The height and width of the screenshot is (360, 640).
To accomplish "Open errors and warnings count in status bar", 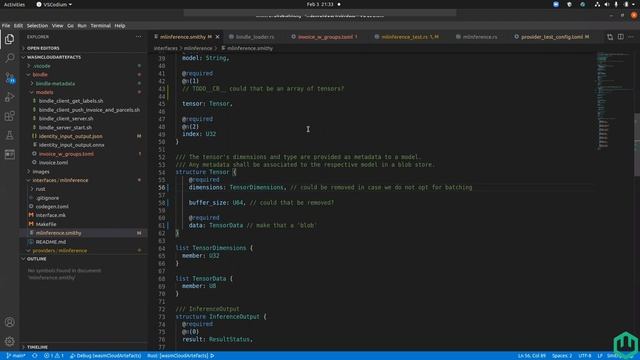I will click(54, 356).
